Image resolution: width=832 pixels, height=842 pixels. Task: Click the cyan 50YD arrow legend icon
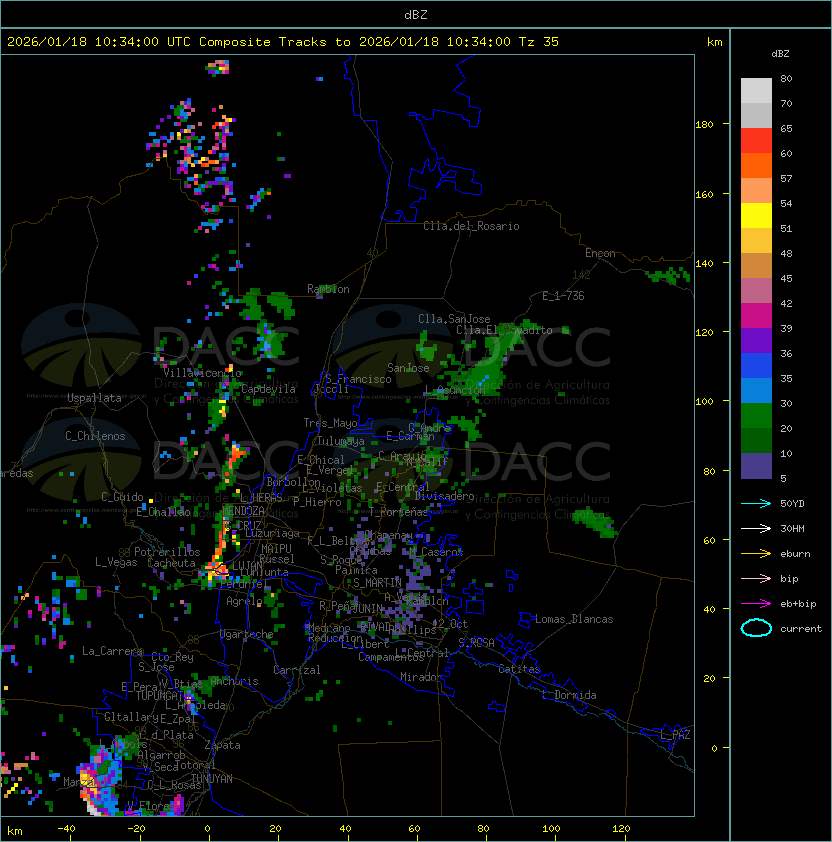[756, 504]
